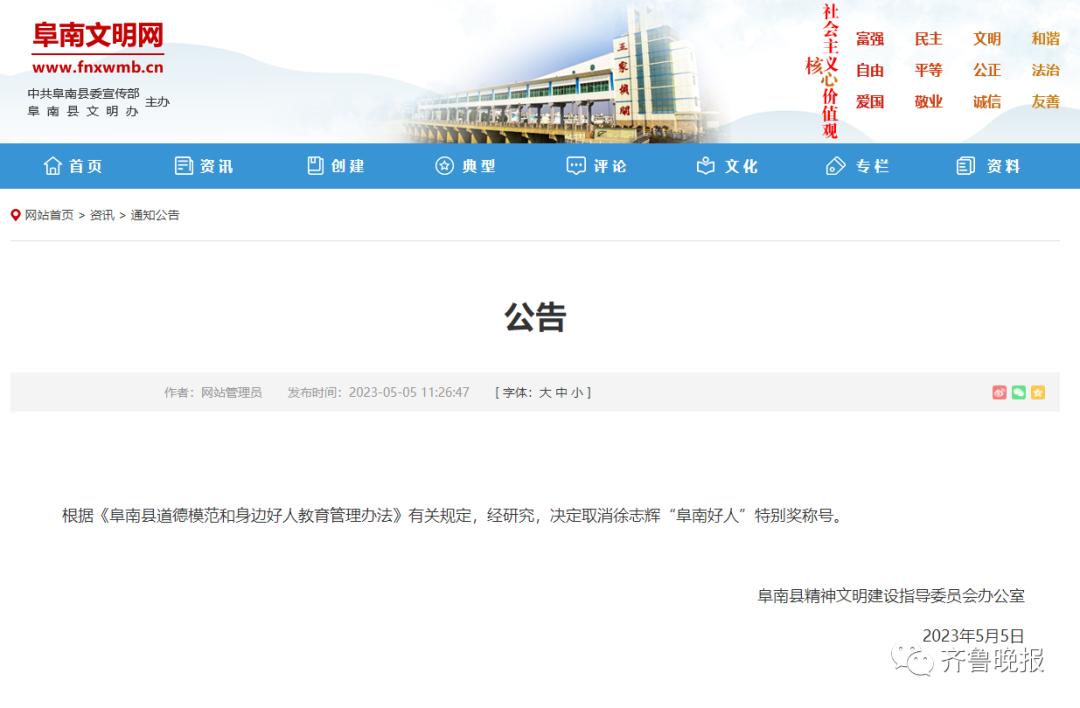Follow the 资讯 breadcrumb link
The image size is (1080, 708).
coord(102,215)
